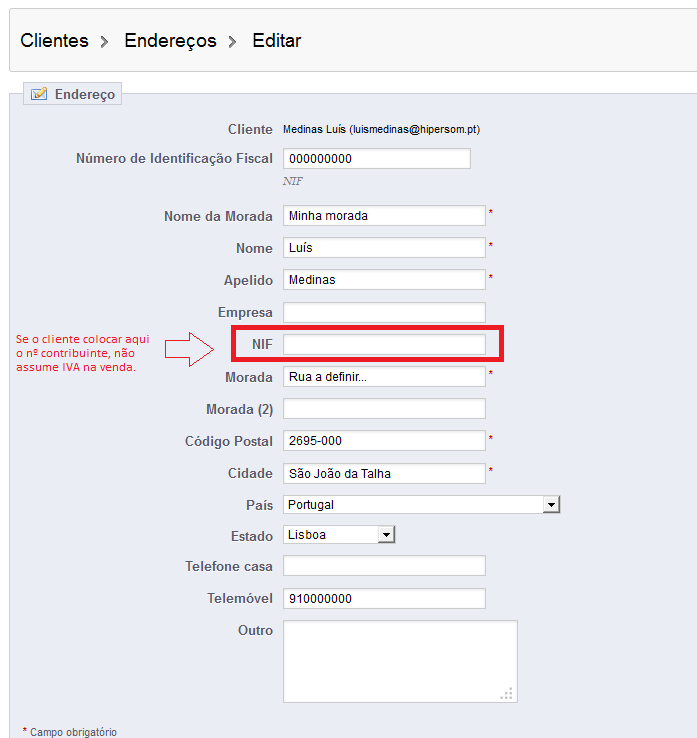Click the Morada field with Rua a definir
Viewport: 697px width, 738px height.
[384, 377]
